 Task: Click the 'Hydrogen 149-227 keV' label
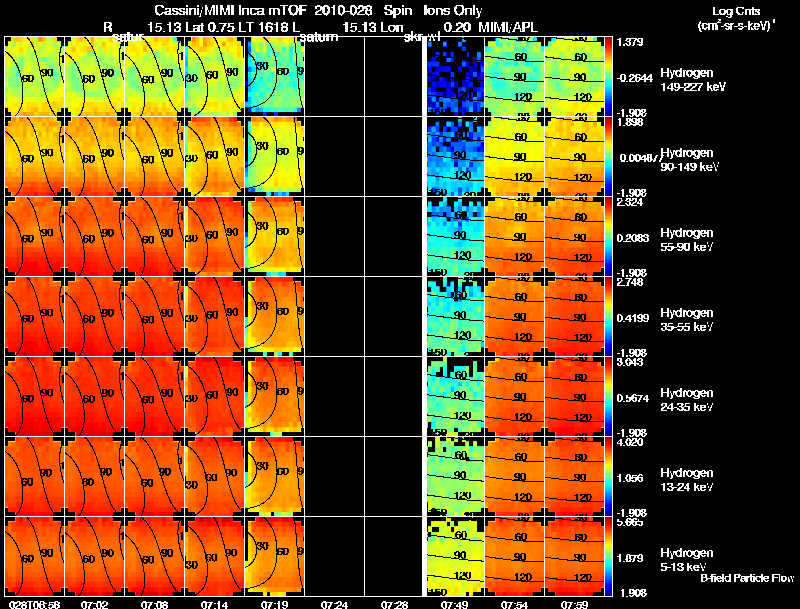point(692,80)
